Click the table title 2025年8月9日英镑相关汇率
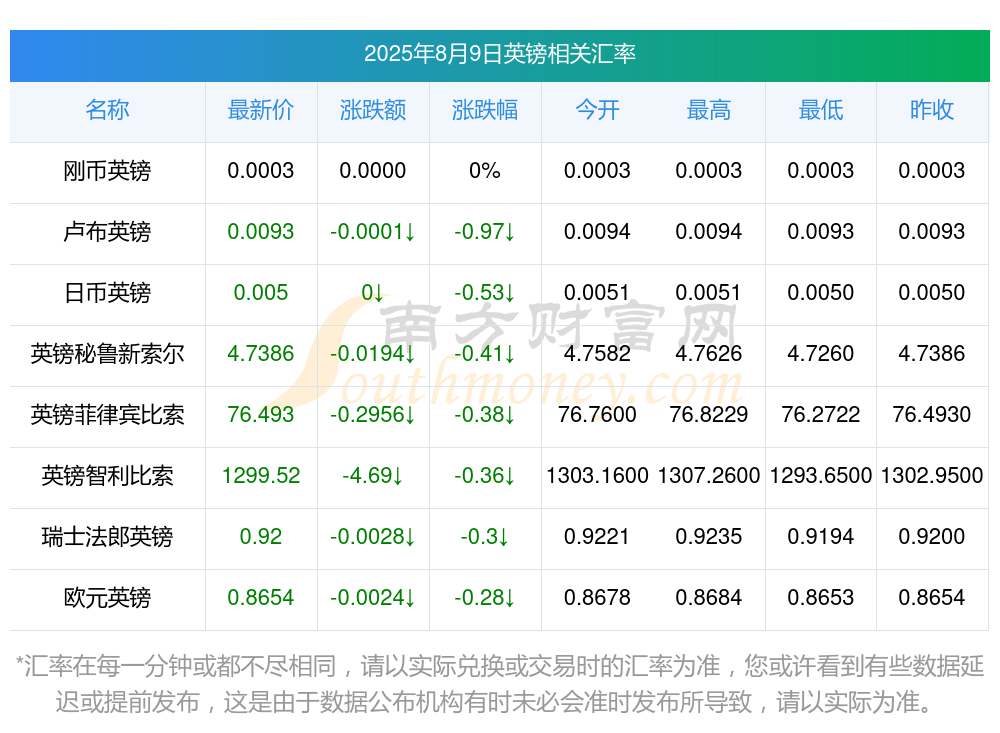Image resolution: width=1000 pixels, height=733 pixels. tap(499, 54)
